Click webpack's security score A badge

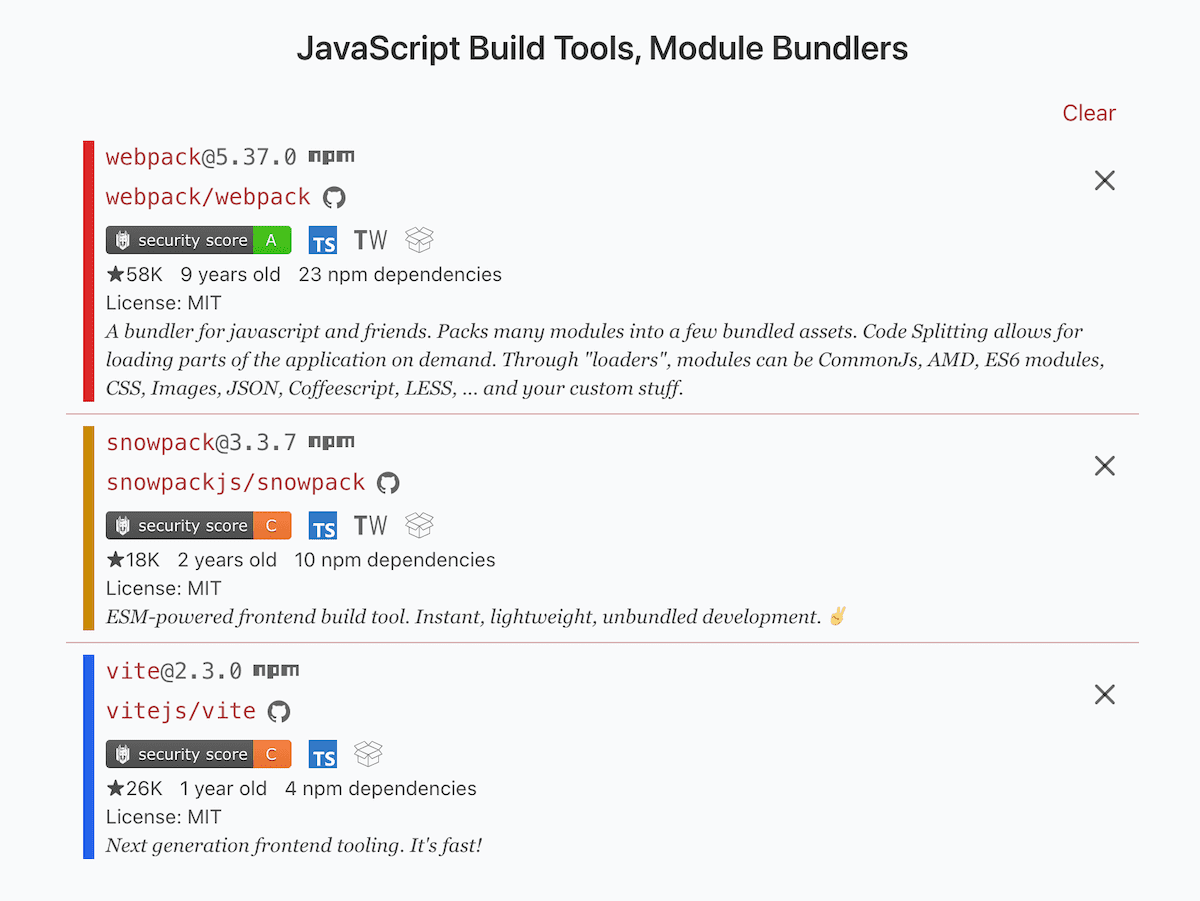pos(198,240)
